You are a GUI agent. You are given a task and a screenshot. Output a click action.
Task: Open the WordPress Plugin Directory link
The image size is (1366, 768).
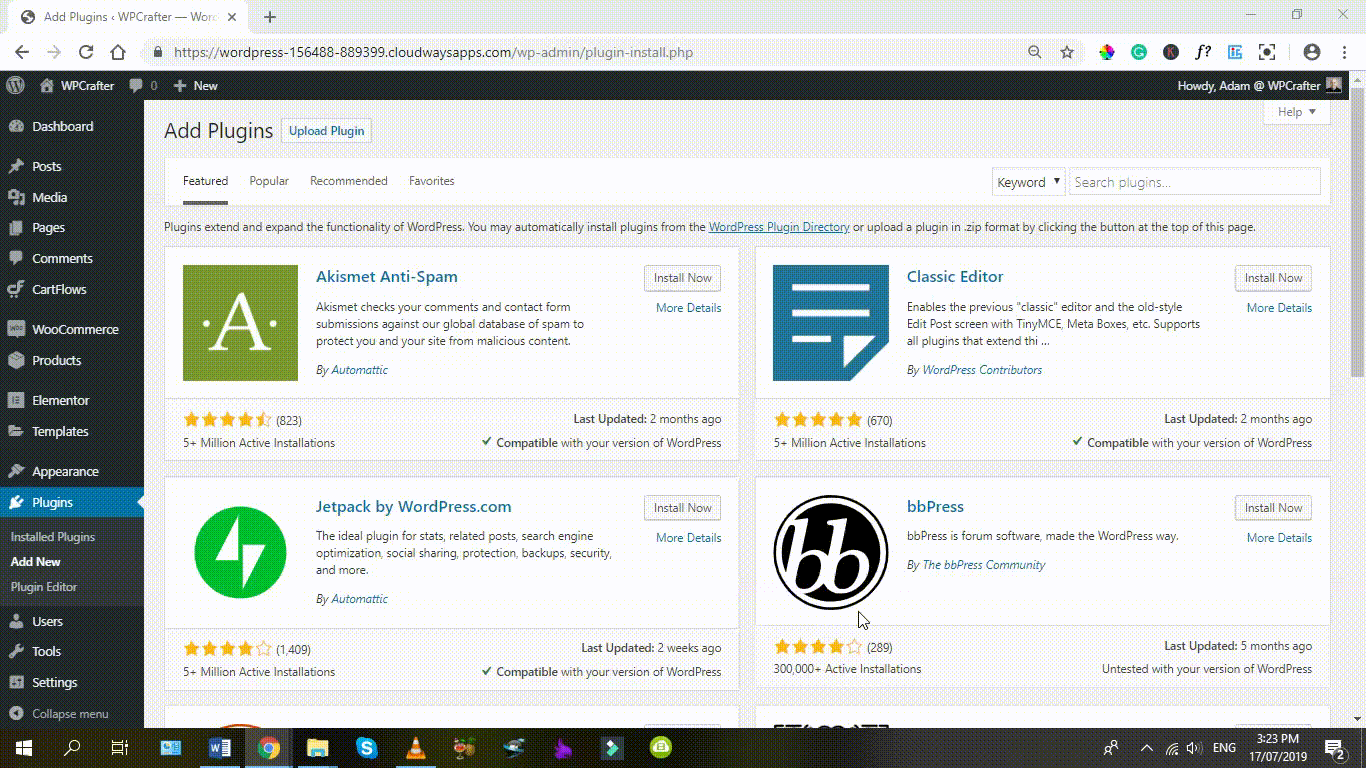tap(779, 227)
